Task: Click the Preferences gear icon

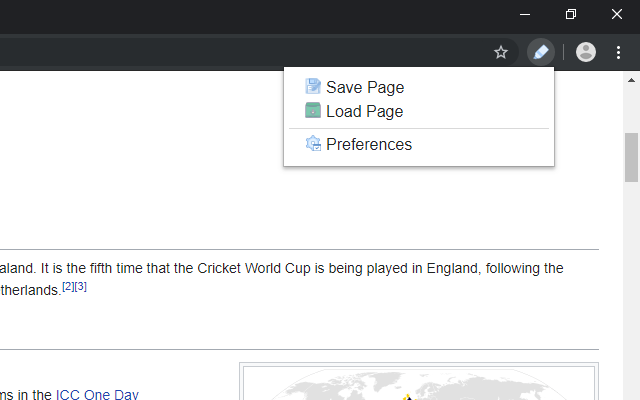Action: [313, 144]
